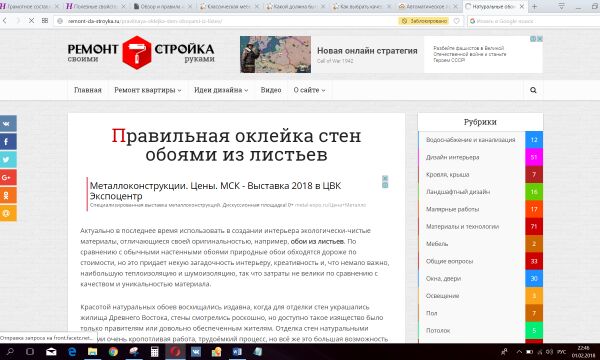Image resolution: width=600 pixels, height=360 pixels.
Task: Launch Google Chrome from taskbar
Action: tap(113, 351)
